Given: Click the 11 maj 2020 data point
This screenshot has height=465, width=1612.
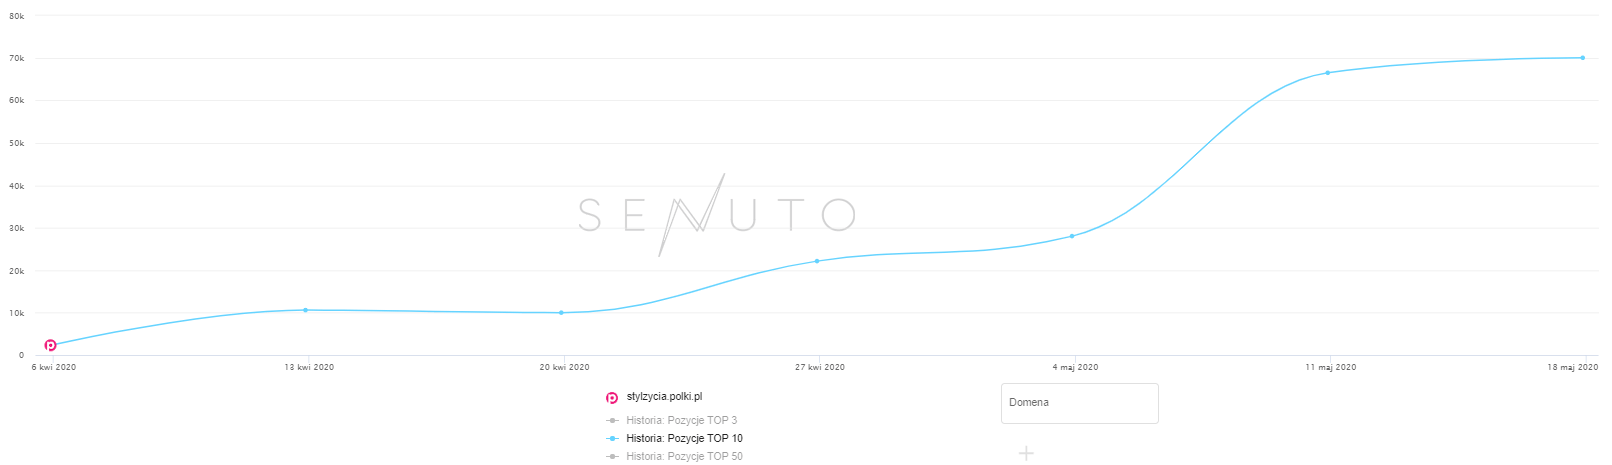Looking at the screenshot, I should pyautogui.click(x=1328, y=73).
